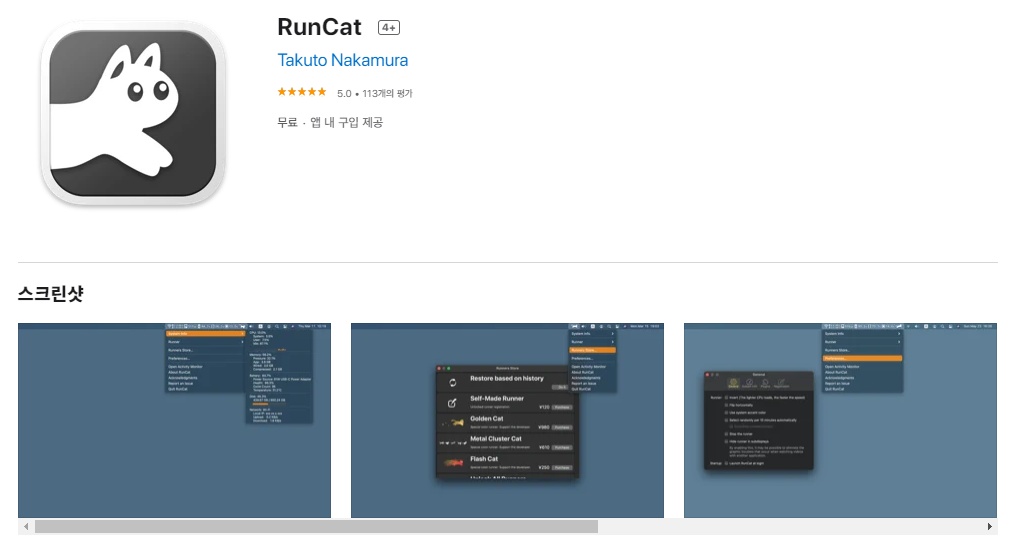Click the 스크린샷 section heading

[51, 294]
